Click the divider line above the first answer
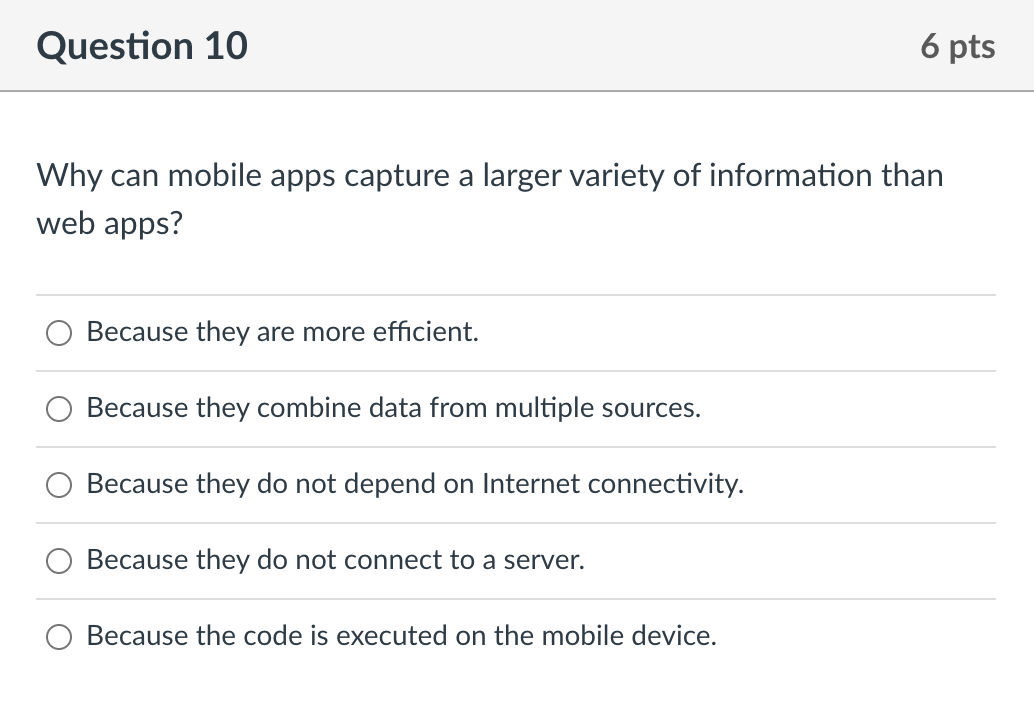The height and width of the screenshot is (708, 1034). [516, 295]
